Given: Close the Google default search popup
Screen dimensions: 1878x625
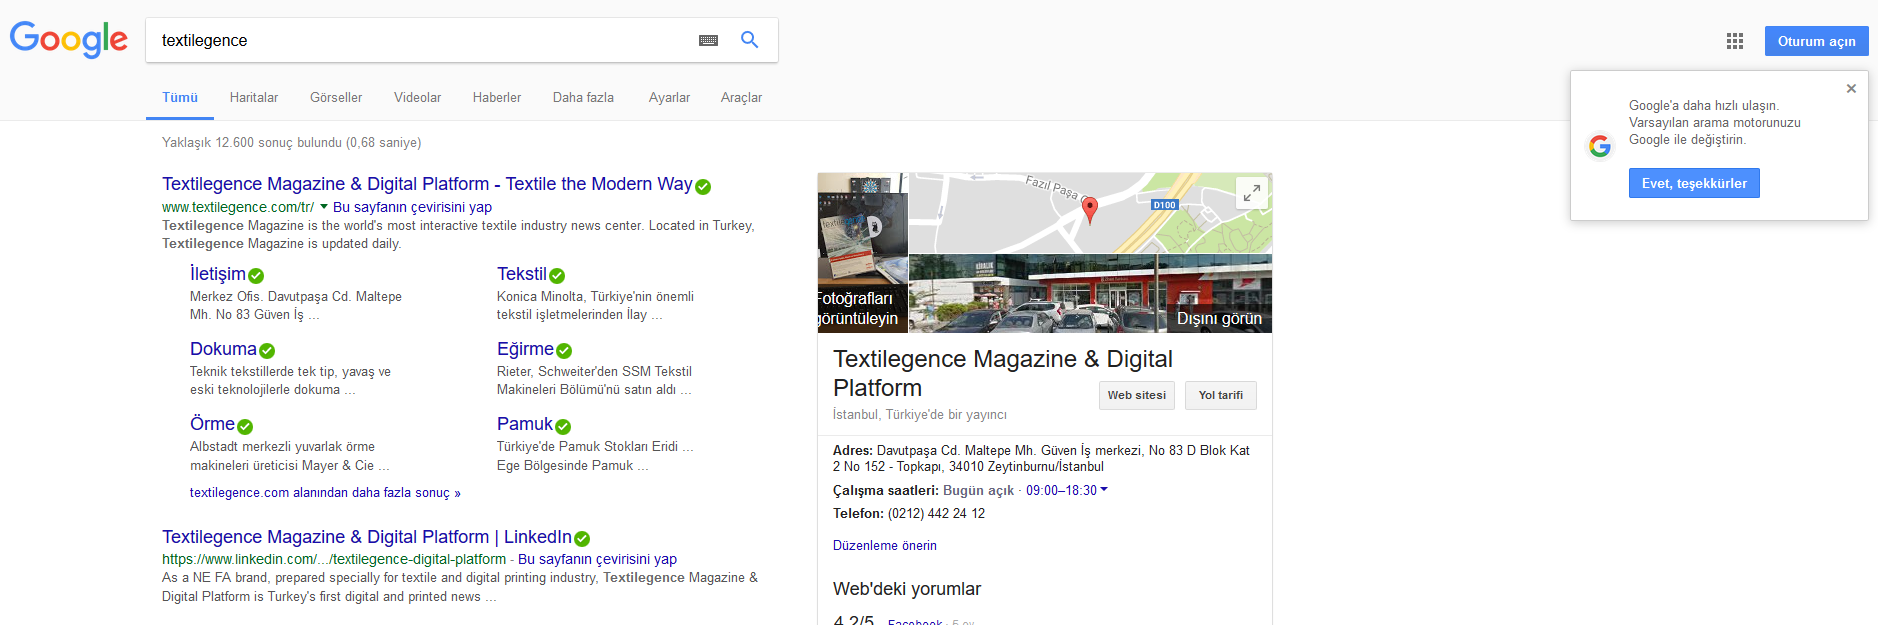Looking at the screenshot, I should [x=1850, y=89].
